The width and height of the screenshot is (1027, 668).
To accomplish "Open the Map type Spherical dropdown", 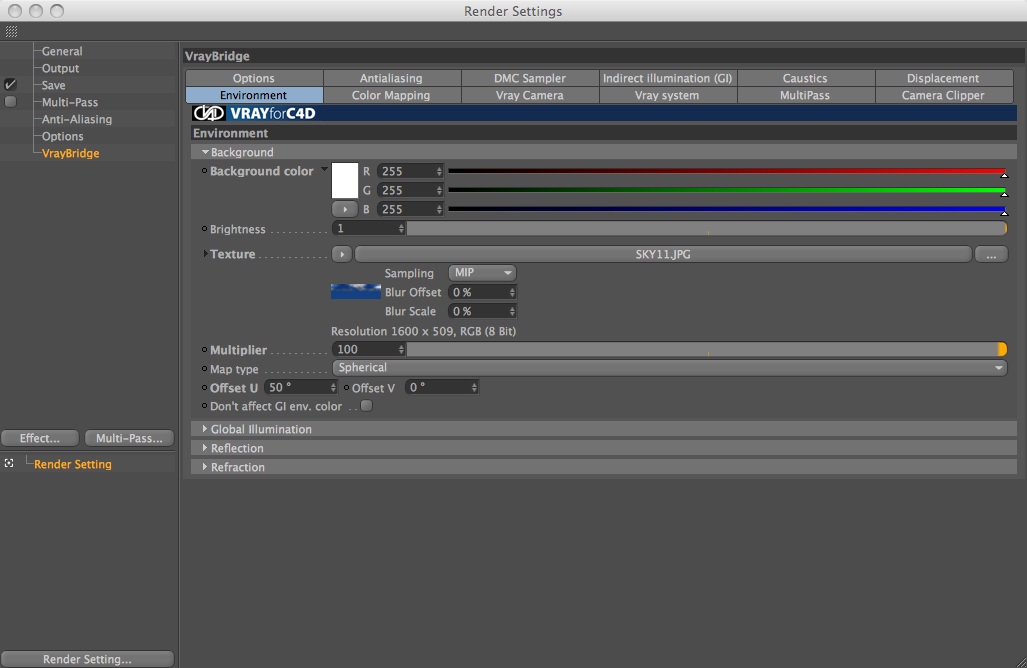I will pyautogui.click(x=669, y=368).
